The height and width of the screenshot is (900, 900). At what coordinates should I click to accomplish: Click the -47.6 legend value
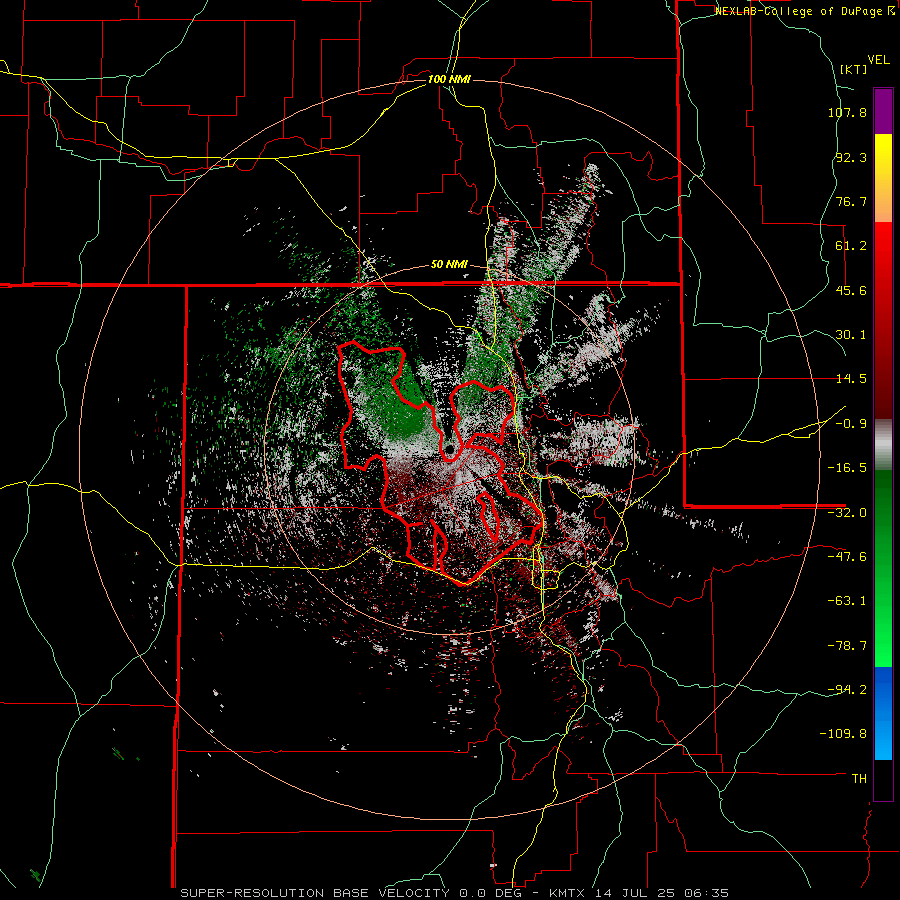847,557
